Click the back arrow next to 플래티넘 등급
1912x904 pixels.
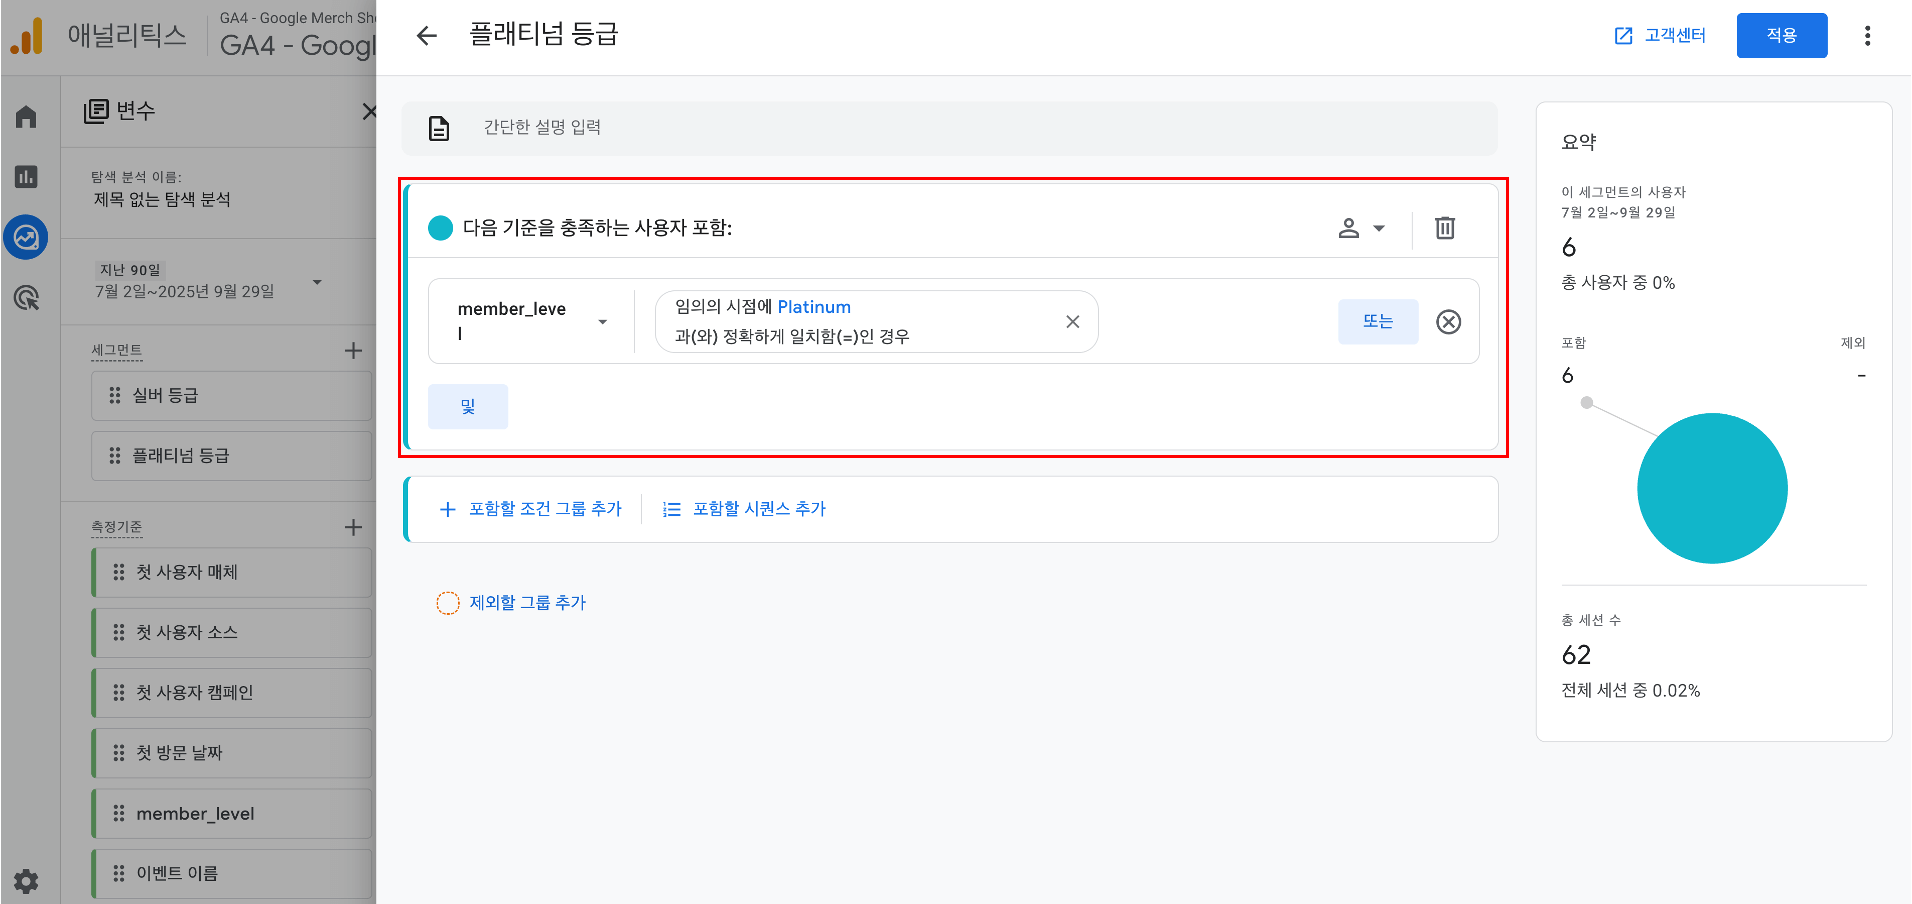[427, 35]
